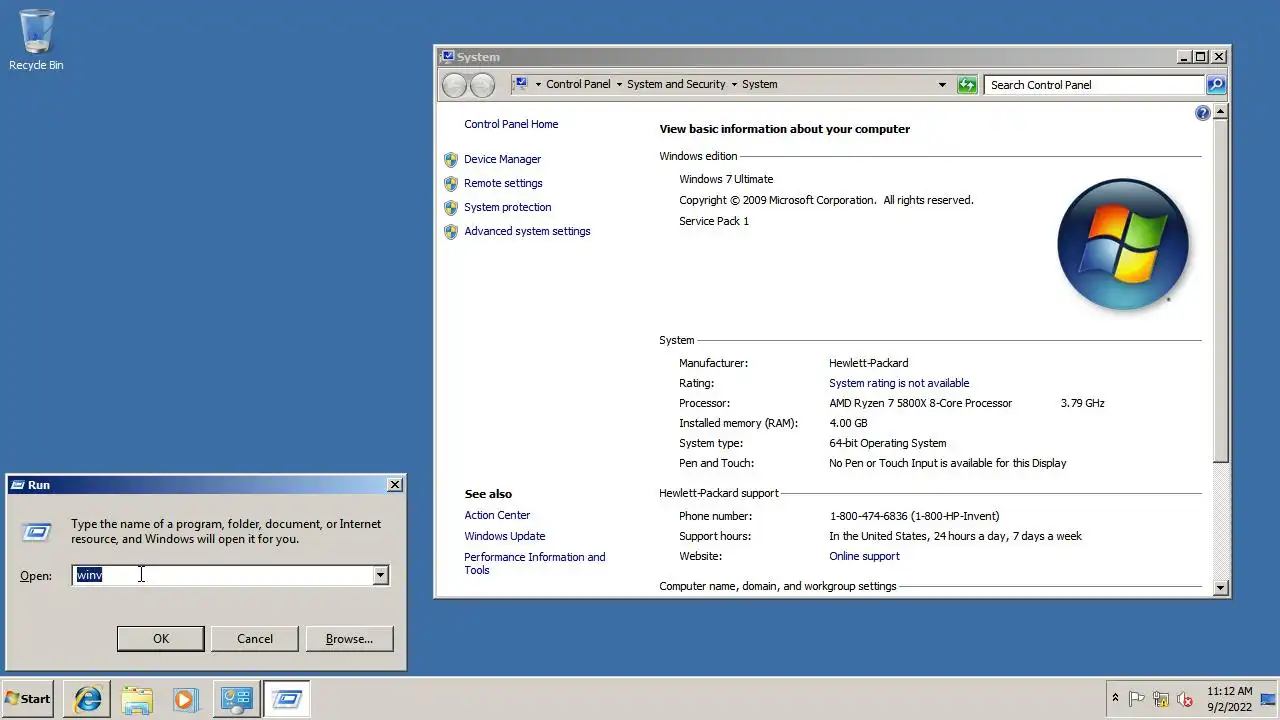Select the Run dialog taskbar icon
This screenshot has height=720, width=1280.
tap(287, 699)
